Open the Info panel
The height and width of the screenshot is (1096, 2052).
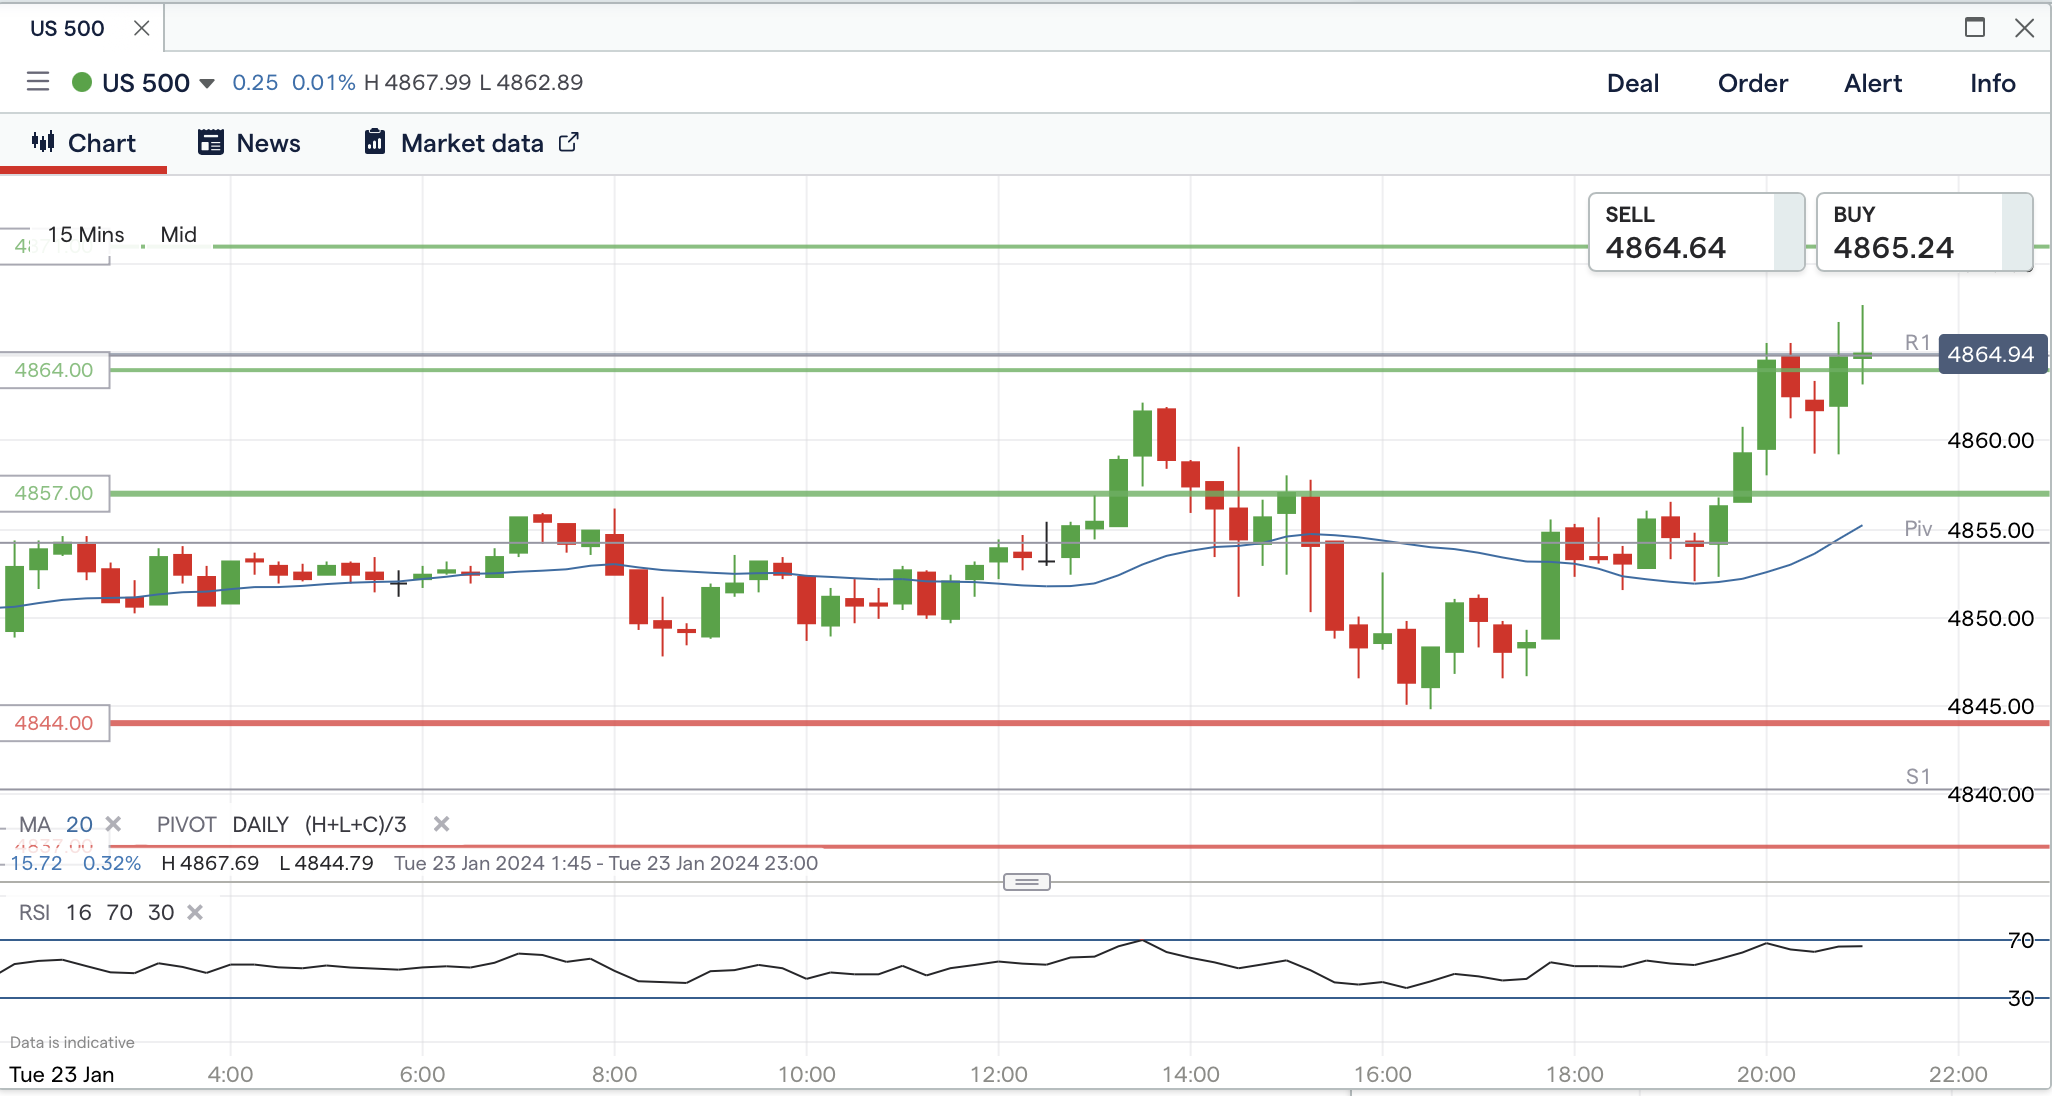point(1993,83)
